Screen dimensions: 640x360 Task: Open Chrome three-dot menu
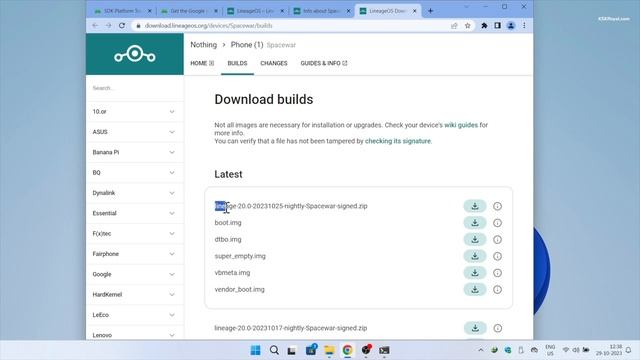click(524, 25)
